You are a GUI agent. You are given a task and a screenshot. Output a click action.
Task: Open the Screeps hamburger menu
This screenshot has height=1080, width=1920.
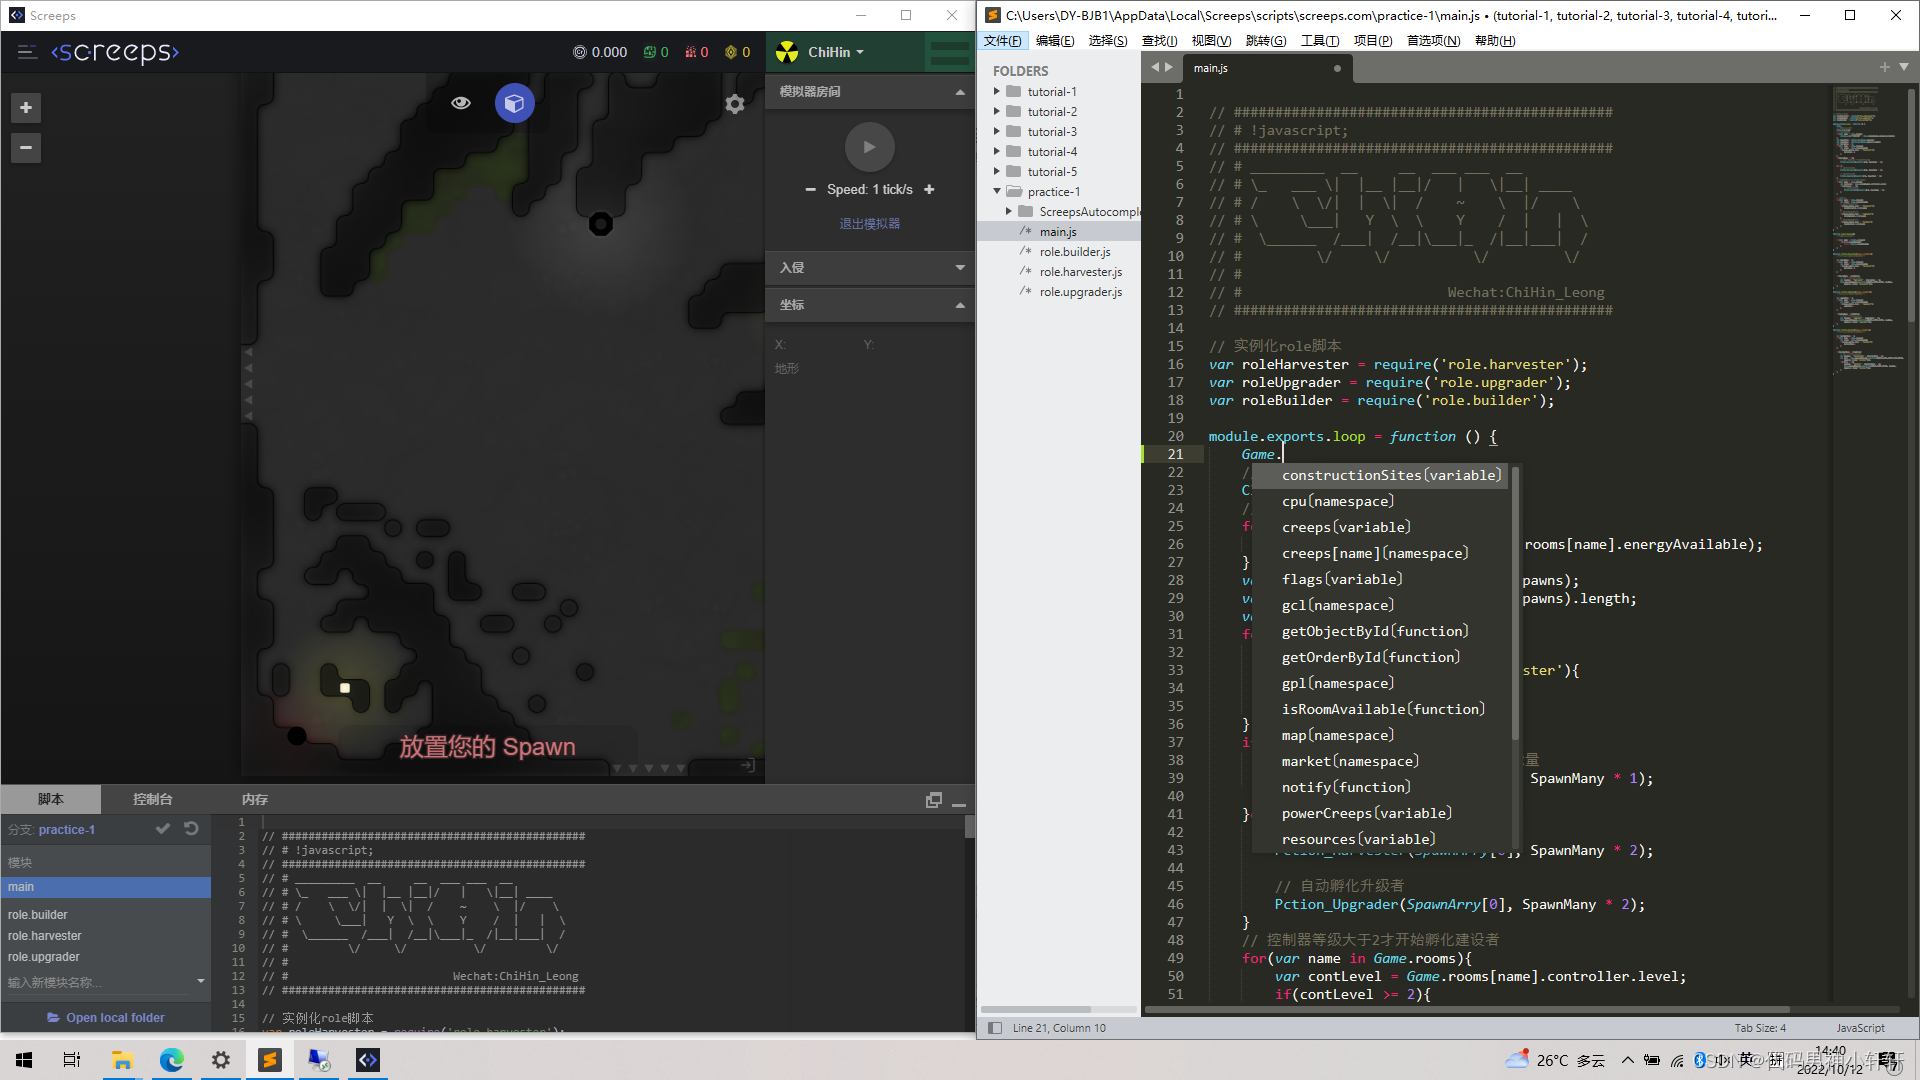tap(28, 52)
